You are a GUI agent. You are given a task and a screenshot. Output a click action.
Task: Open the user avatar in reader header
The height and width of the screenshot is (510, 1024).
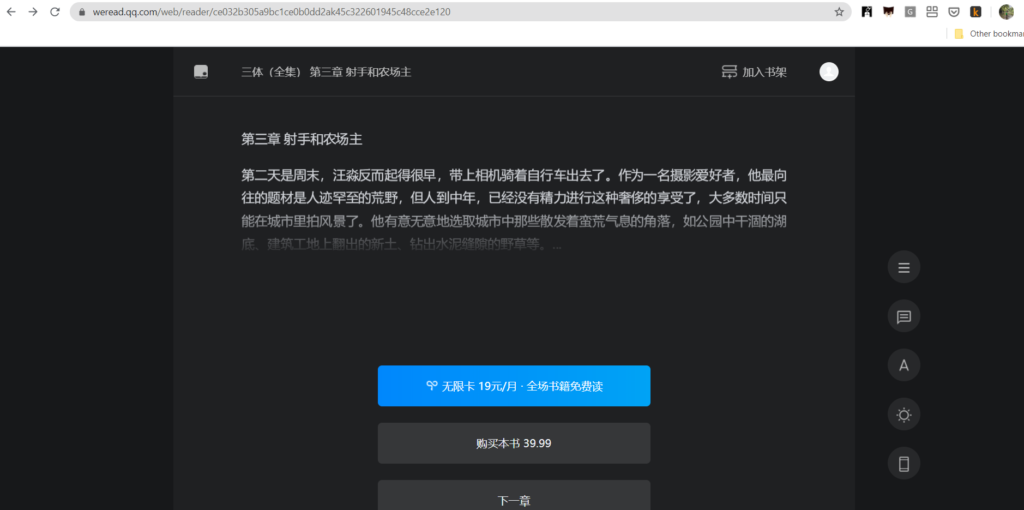[829, 72]
